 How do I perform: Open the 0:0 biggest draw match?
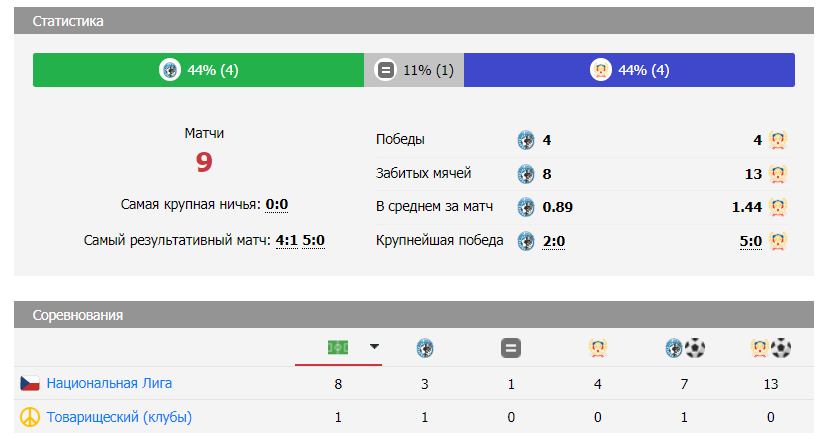tap(277, 205)
